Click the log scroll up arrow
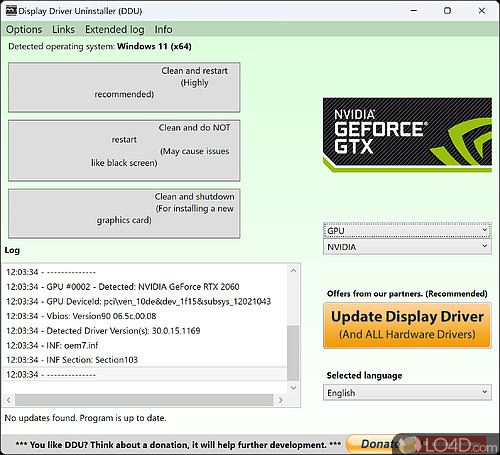 (x=293, y=271)
